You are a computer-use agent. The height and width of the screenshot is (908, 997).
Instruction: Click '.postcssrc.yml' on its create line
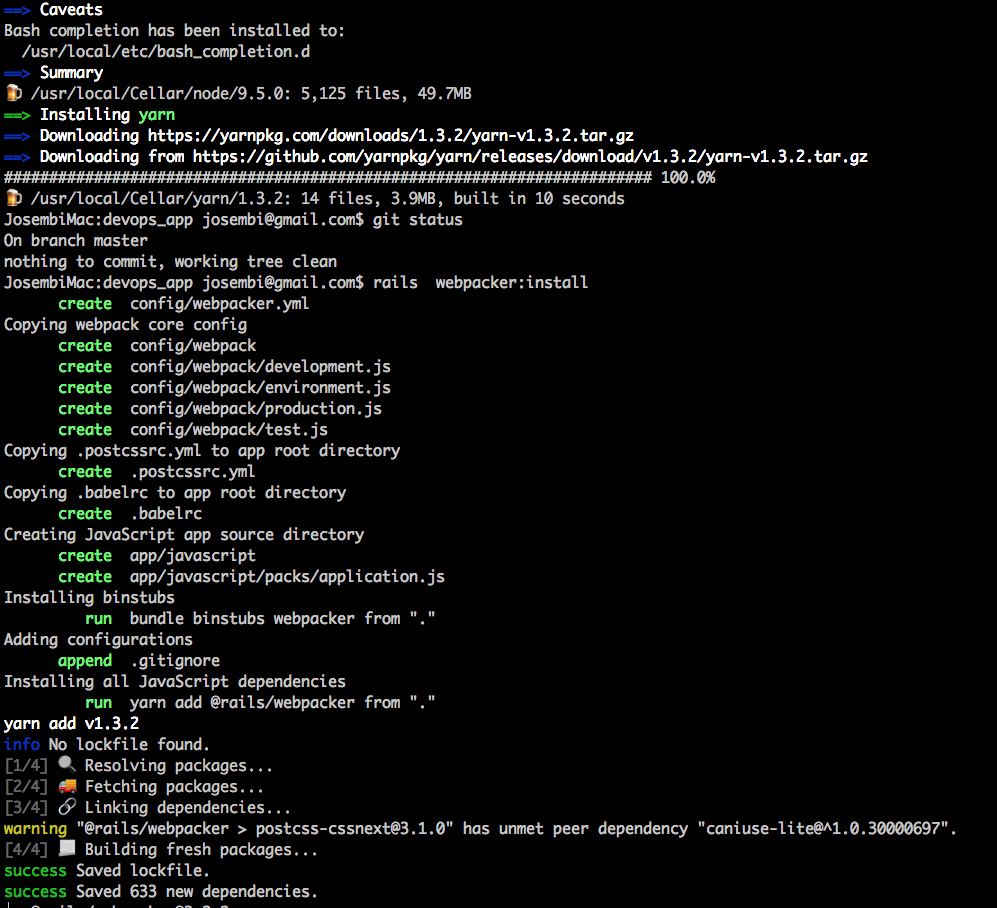193,471
